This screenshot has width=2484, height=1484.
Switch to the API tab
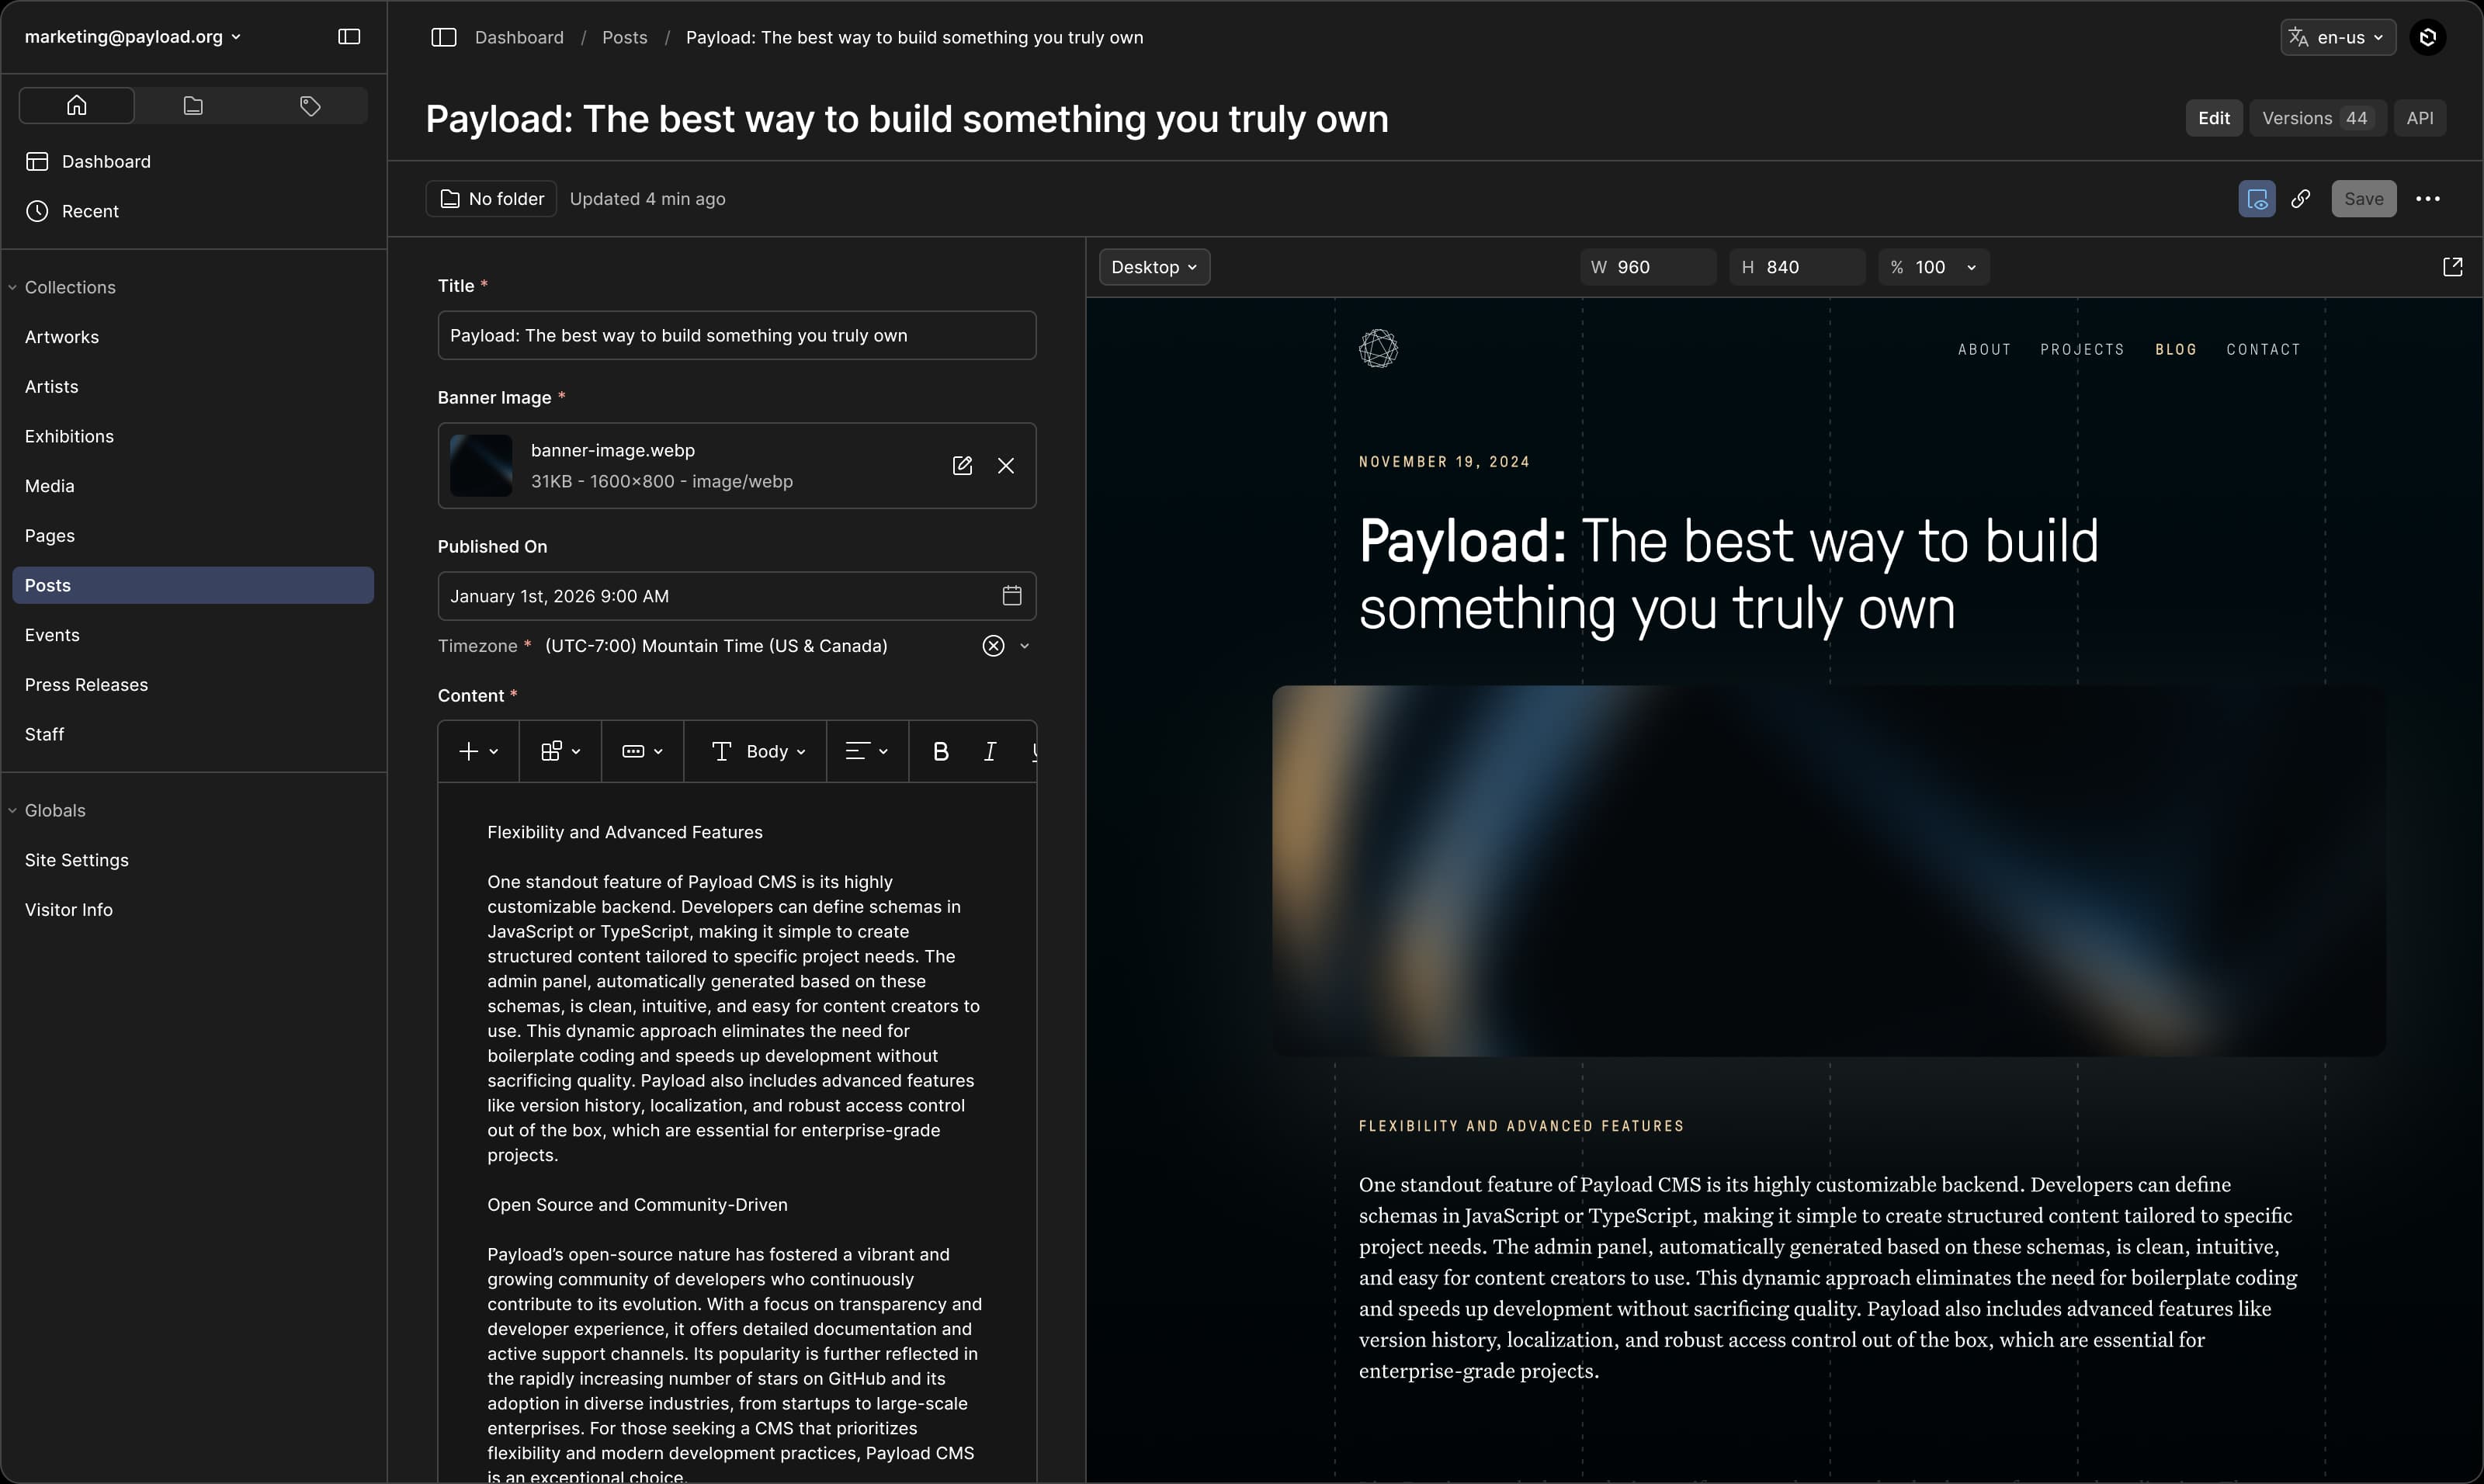[x=2419, y=118]
